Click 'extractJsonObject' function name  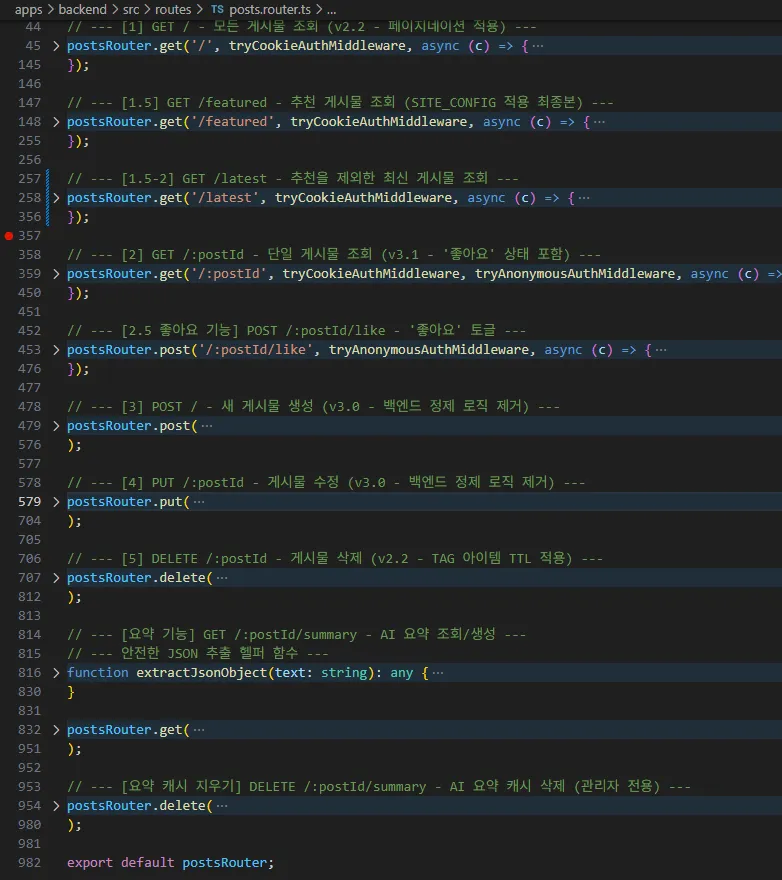[x=202, y=672]
